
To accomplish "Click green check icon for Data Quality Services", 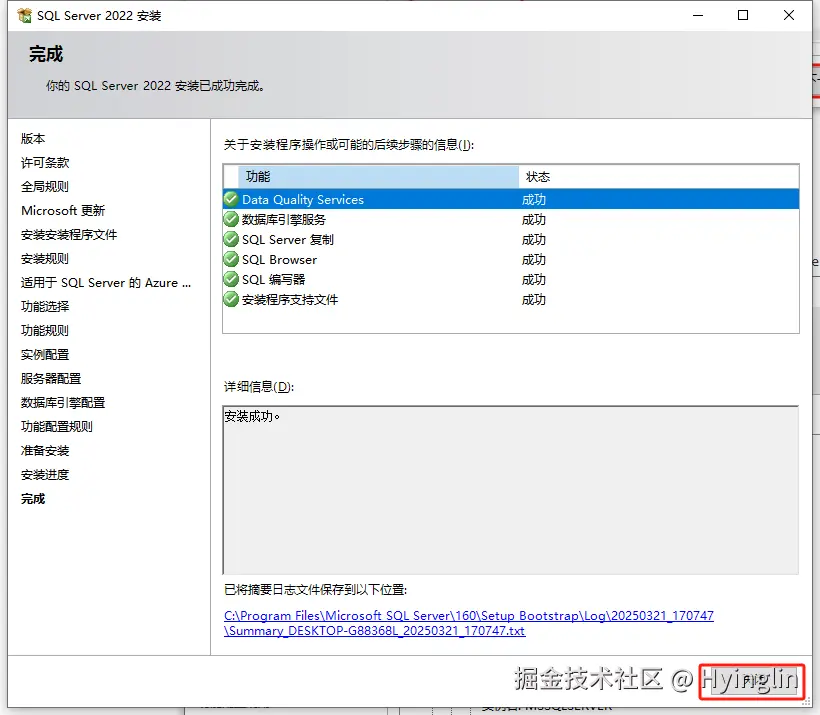I will point(231,199).
